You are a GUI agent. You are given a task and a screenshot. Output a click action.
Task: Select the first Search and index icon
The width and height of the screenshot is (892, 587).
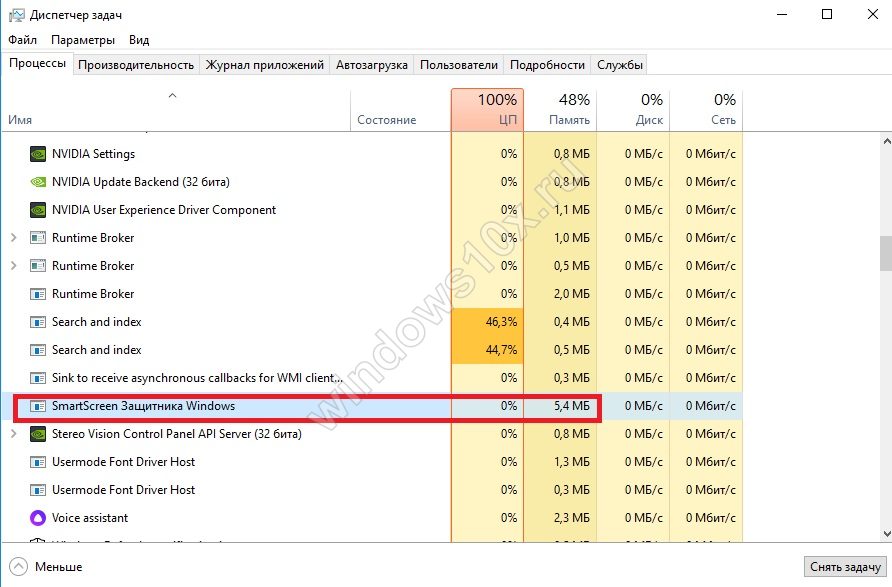[38, 322]
